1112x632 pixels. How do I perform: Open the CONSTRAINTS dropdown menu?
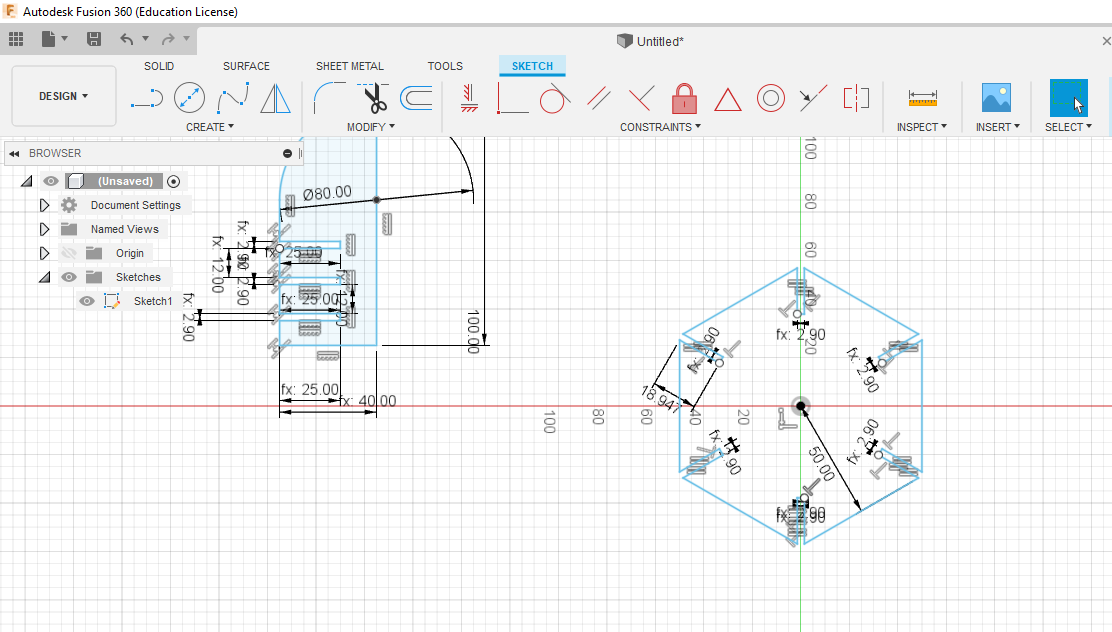point(660,127)
